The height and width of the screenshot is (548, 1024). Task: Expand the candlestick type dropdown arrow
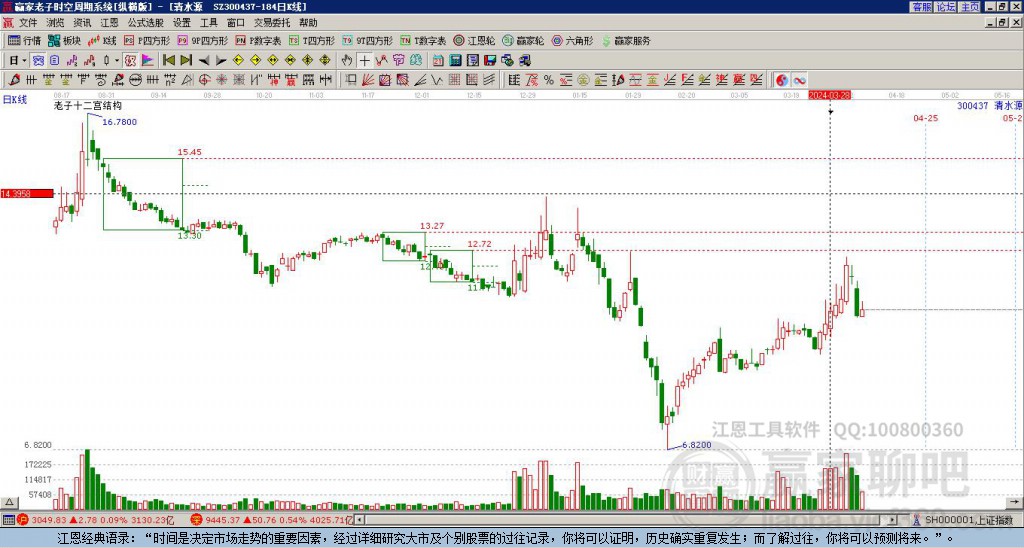click(x=117, y=61)
